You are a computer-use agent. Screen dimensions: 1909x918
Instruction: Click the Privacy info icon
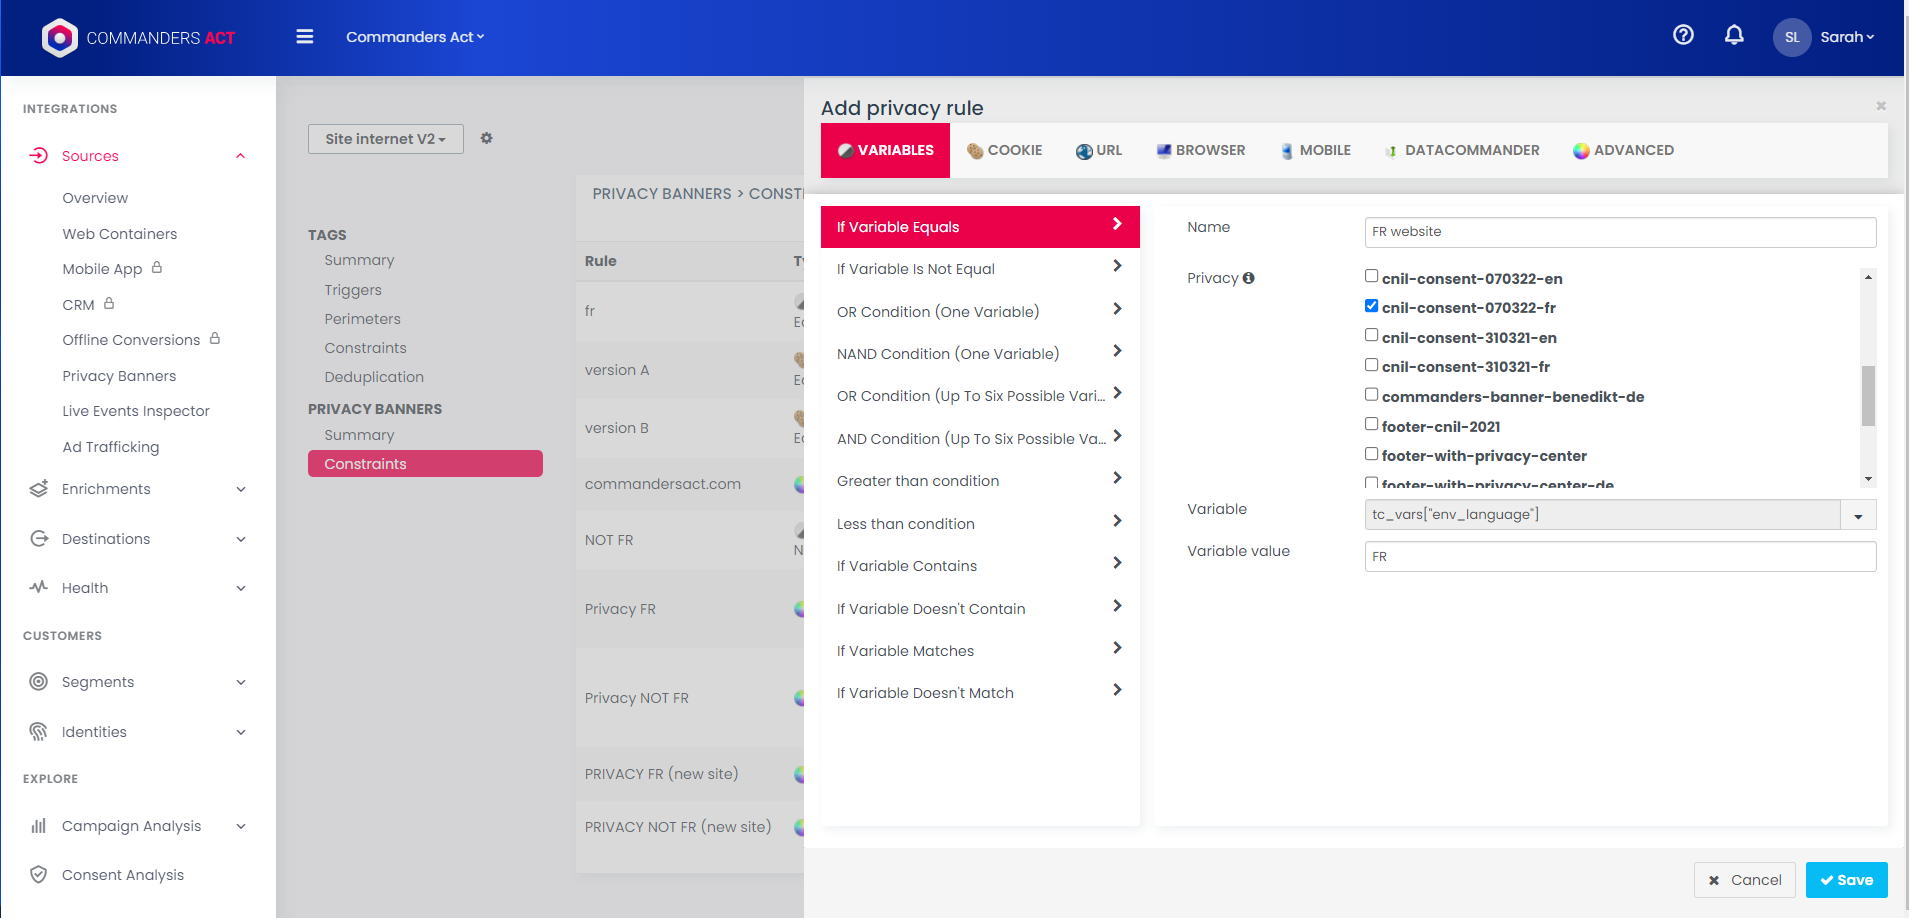(x=1248, y=278)
